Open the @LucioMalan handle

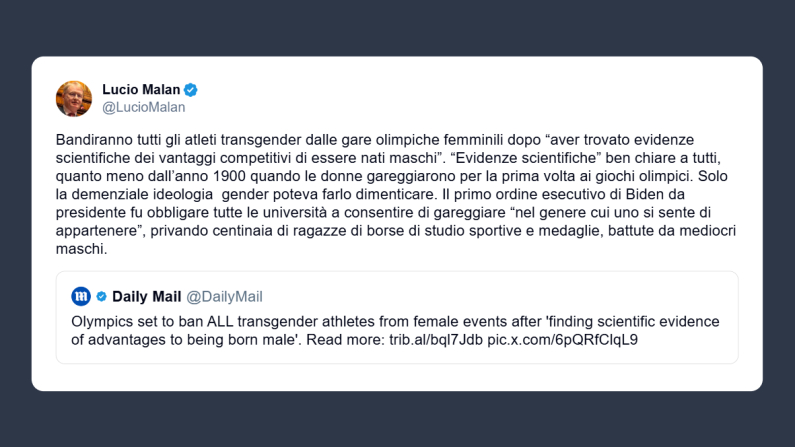click(143, 107)
